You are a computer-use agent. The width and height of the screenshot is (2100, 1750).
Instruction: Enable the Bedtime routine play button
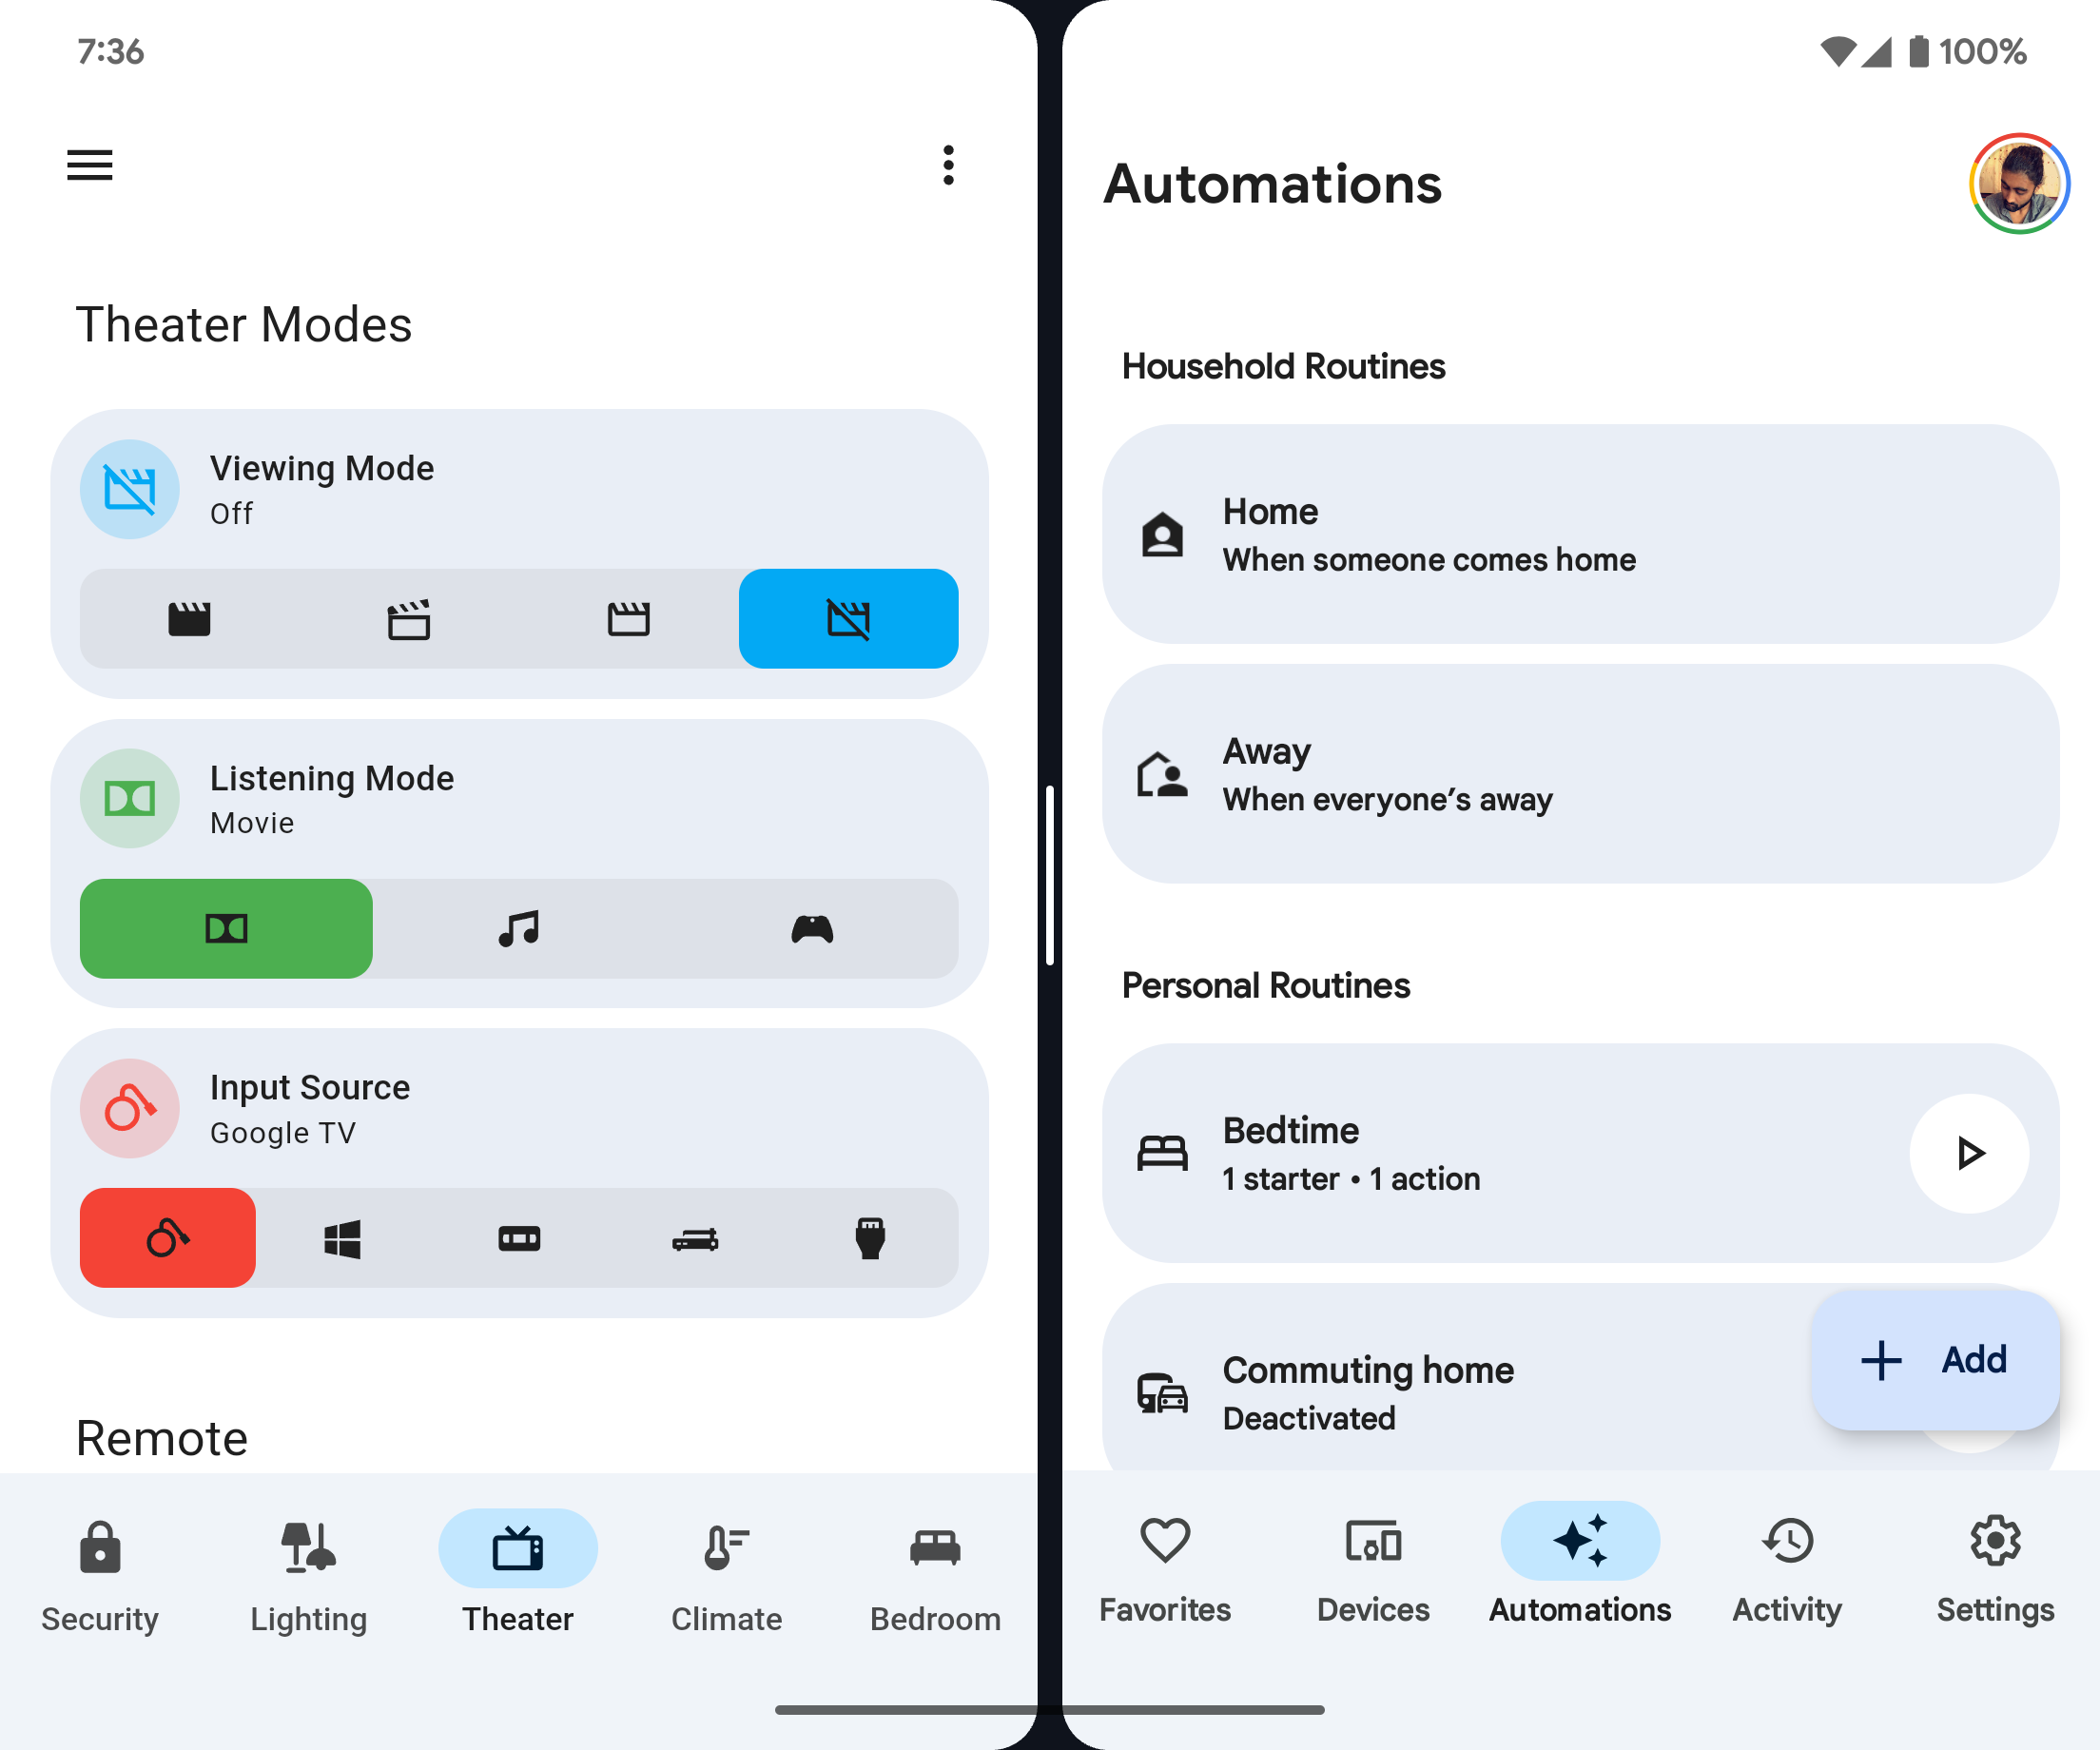click(1973, 1152)
